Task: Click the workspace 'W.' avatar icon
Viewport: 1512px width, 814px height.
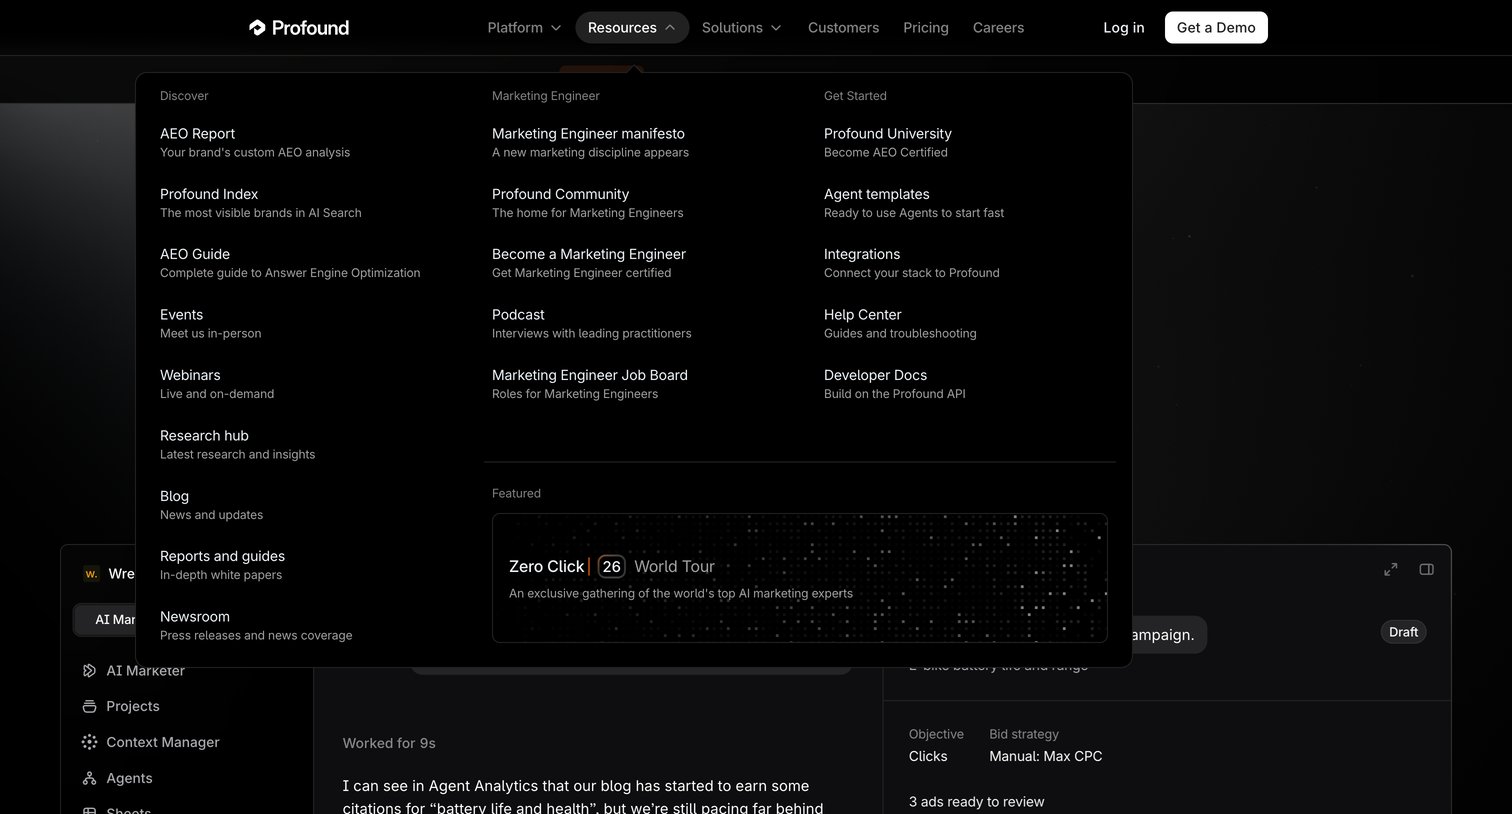Action: point(91,574)
